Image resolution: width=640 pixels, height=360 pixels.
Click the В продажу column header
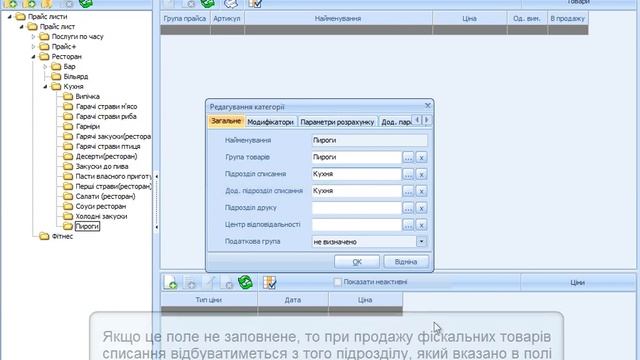568,18
